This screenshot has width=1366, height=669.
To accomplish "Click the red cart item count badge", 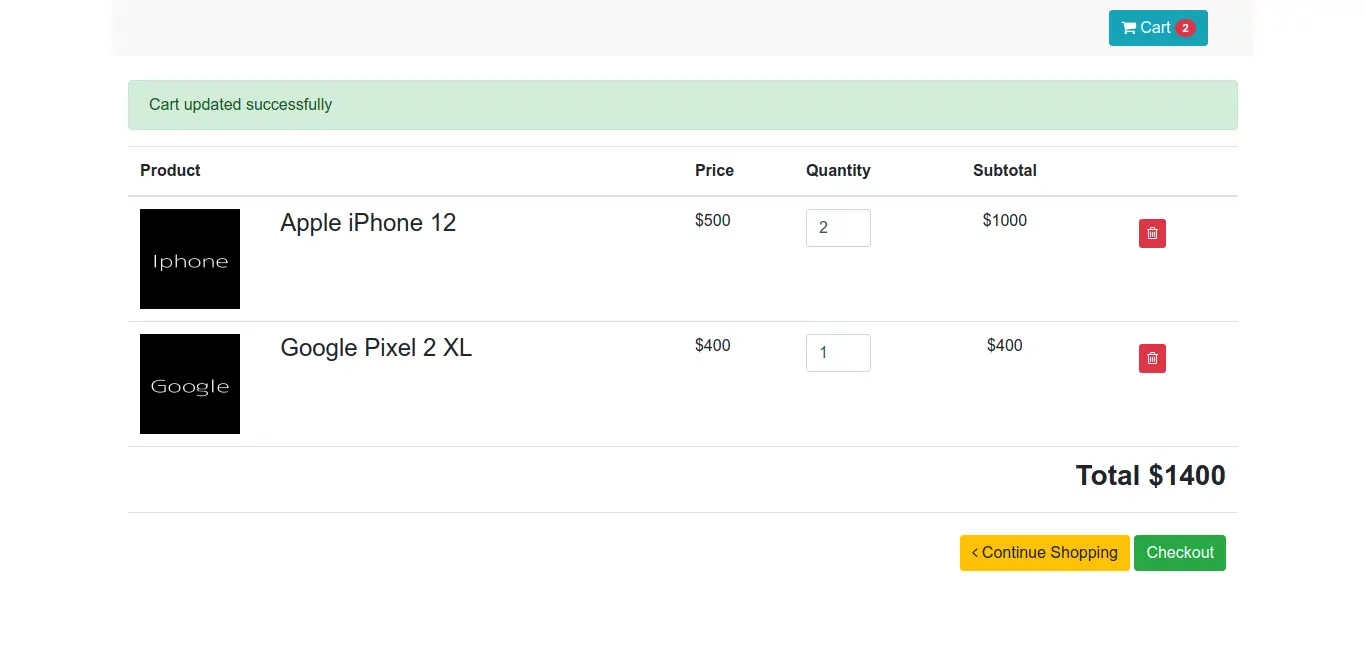I will [1185, 28].
